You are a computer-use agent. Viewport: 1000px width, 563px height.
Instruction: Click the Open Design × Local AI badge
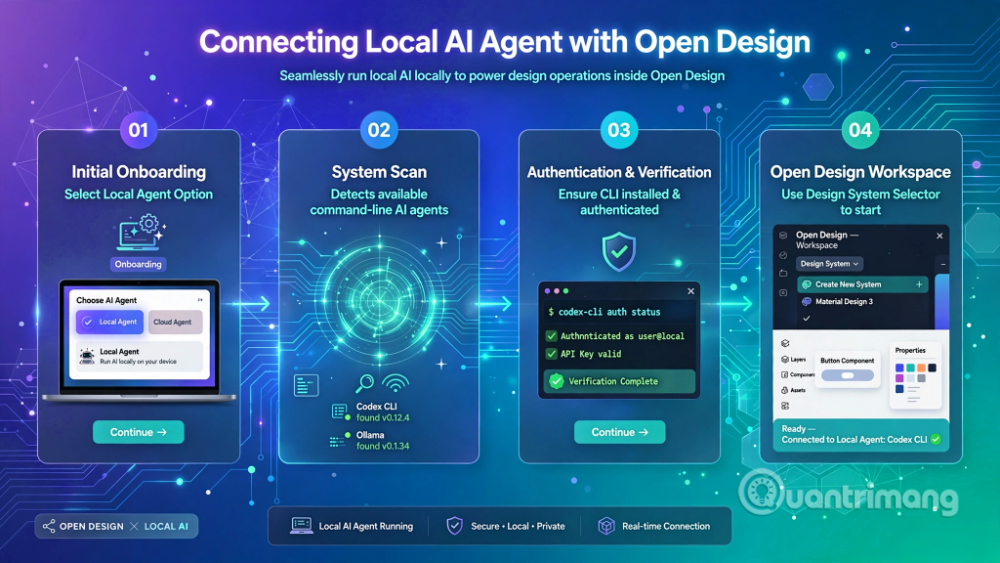pos(116,526)
